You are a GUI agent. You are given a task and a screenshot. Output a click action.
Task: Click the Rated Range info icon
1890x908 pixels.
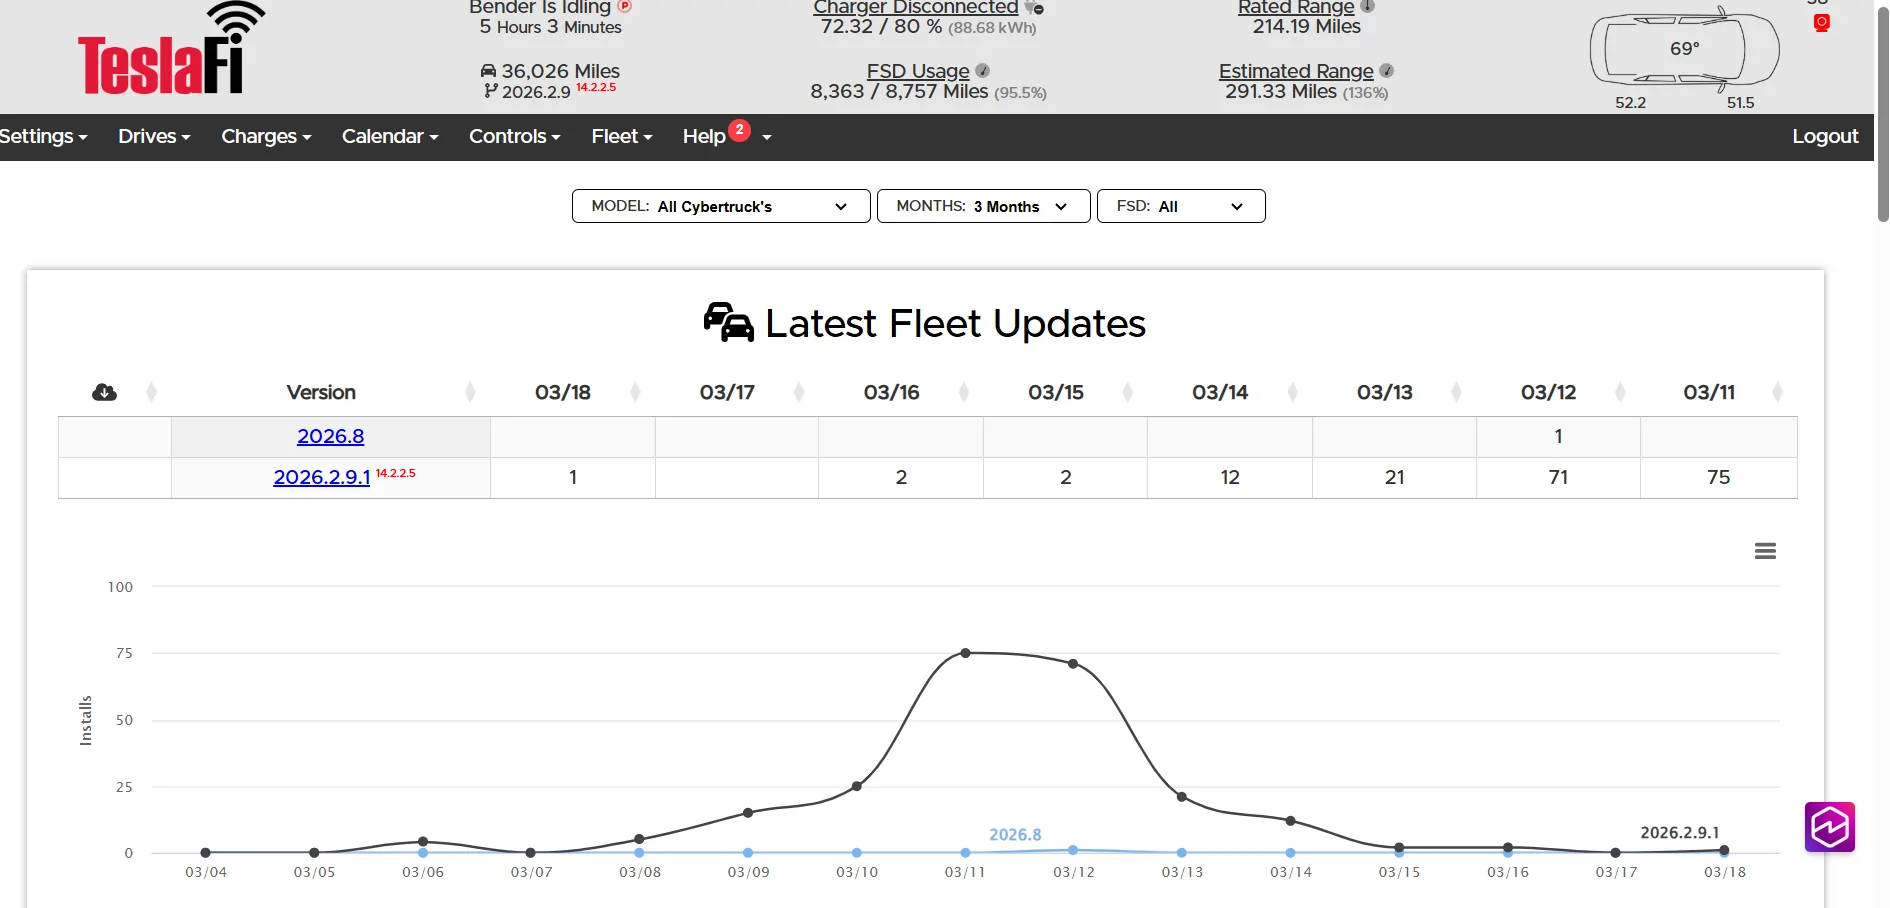pyautogui.click(x=1367, y=6)
